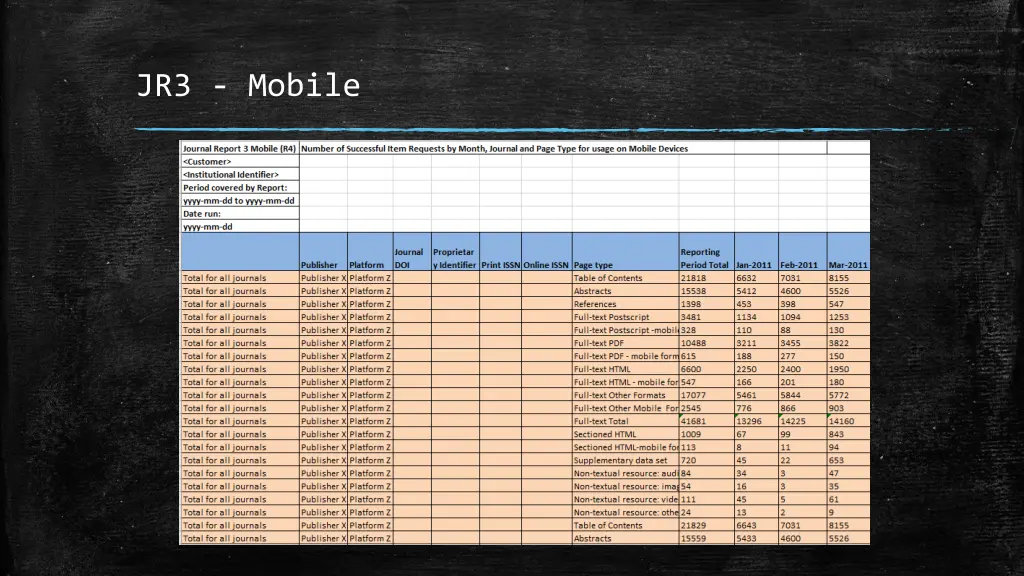
Task: Click the Mar-2011 value "843" for Sectioned HTML
Action: coord(848,434)
